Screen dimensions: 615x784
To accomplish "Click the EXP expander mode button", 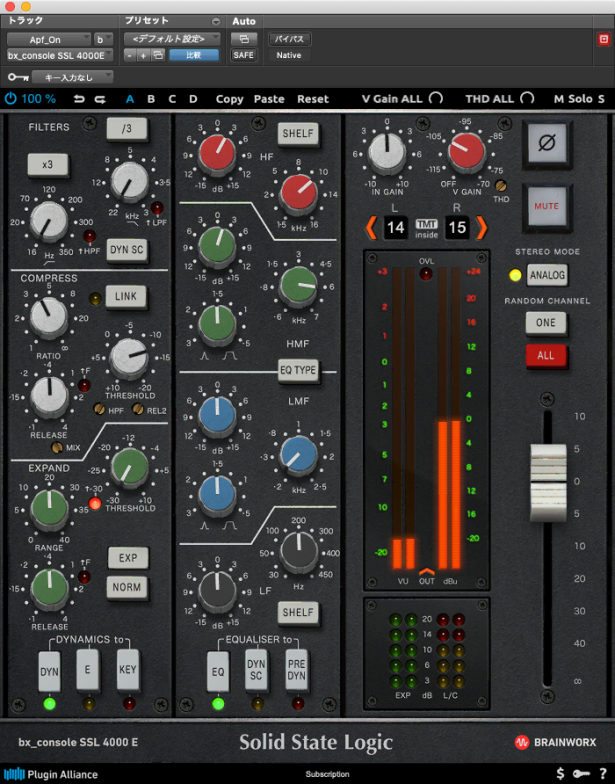I will click(x=128, y=558).
